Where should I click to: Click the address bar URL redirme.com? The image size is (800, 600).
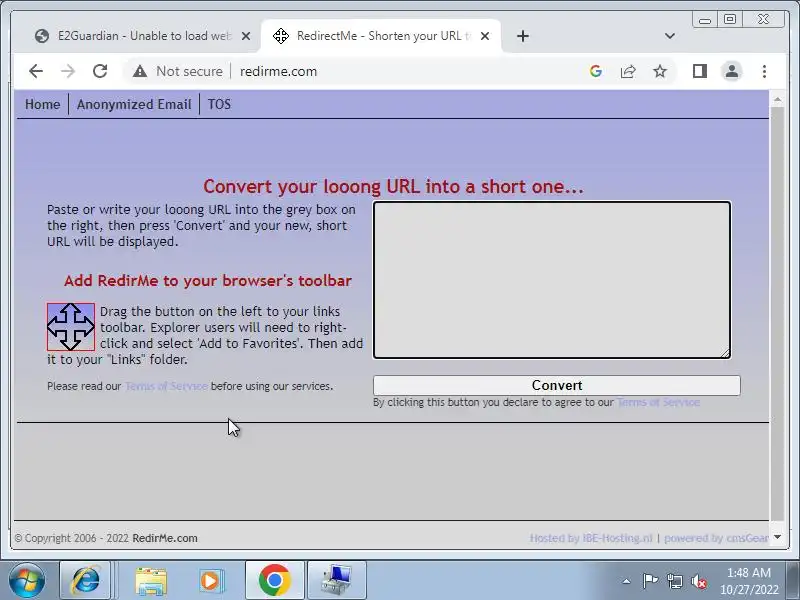(x=279, y=71)
